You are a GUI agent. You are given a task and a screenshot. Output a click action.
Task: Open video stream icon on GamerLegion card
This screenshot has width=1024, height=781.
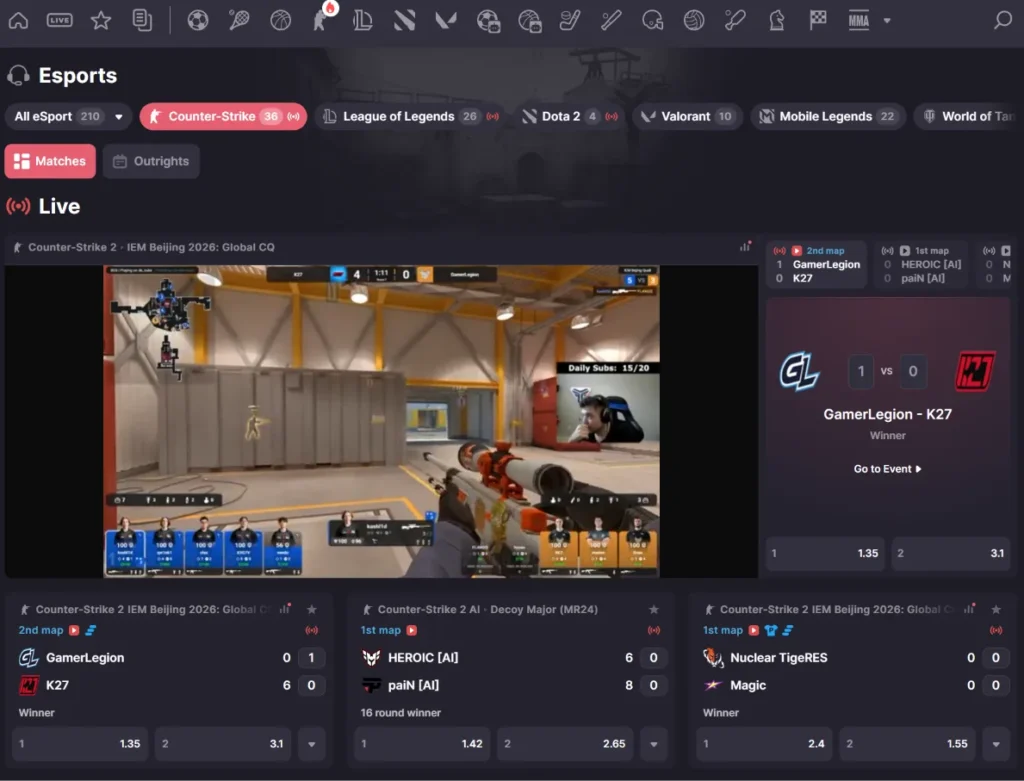74,630
